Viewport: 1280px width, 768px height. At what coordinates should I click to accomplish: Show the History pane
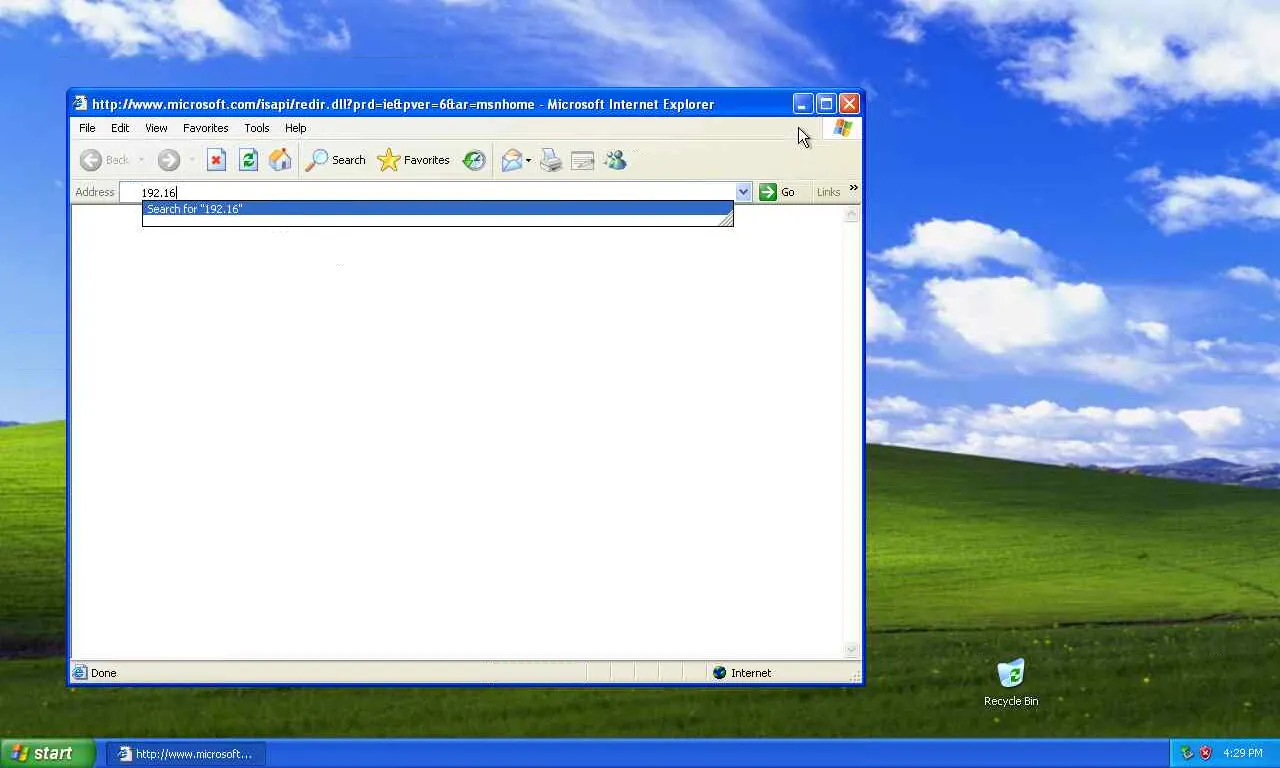click(x=474, y=160)
